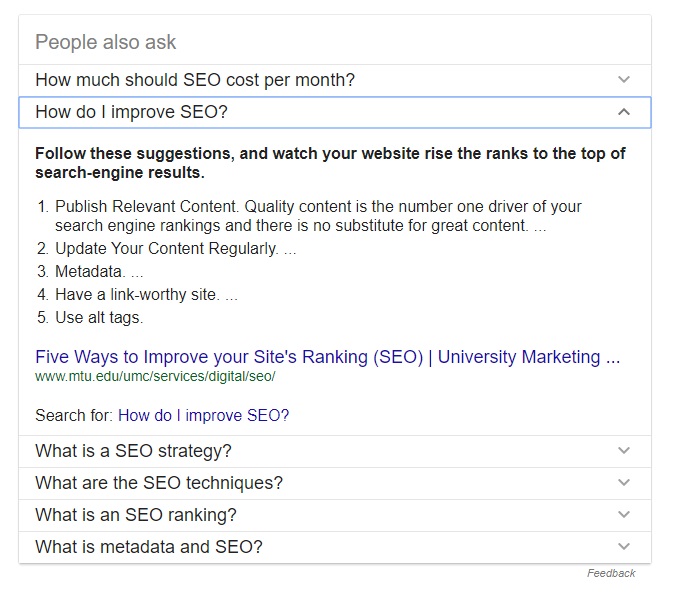Click the down chevron for What is a SEO strategy
Viewport: 673px width, 592px height.
[x=624, y=451]
